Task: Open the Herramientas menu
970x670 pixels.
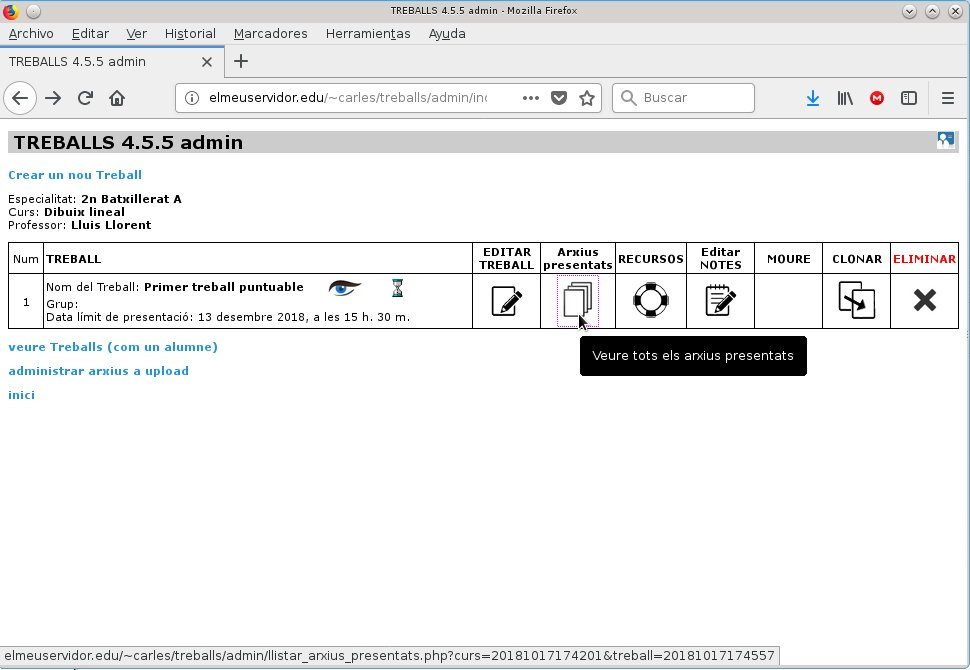Action: [368, 34]
